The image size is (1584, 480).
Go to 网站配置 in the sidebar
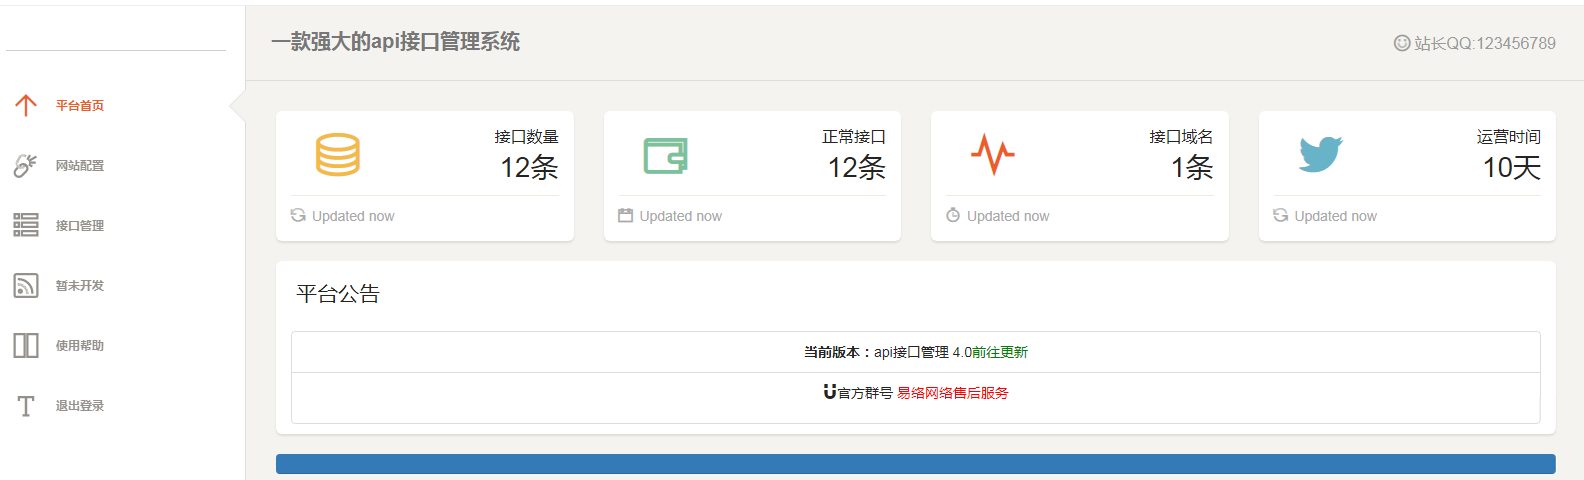pyautogui.click(x=80, y=166)
